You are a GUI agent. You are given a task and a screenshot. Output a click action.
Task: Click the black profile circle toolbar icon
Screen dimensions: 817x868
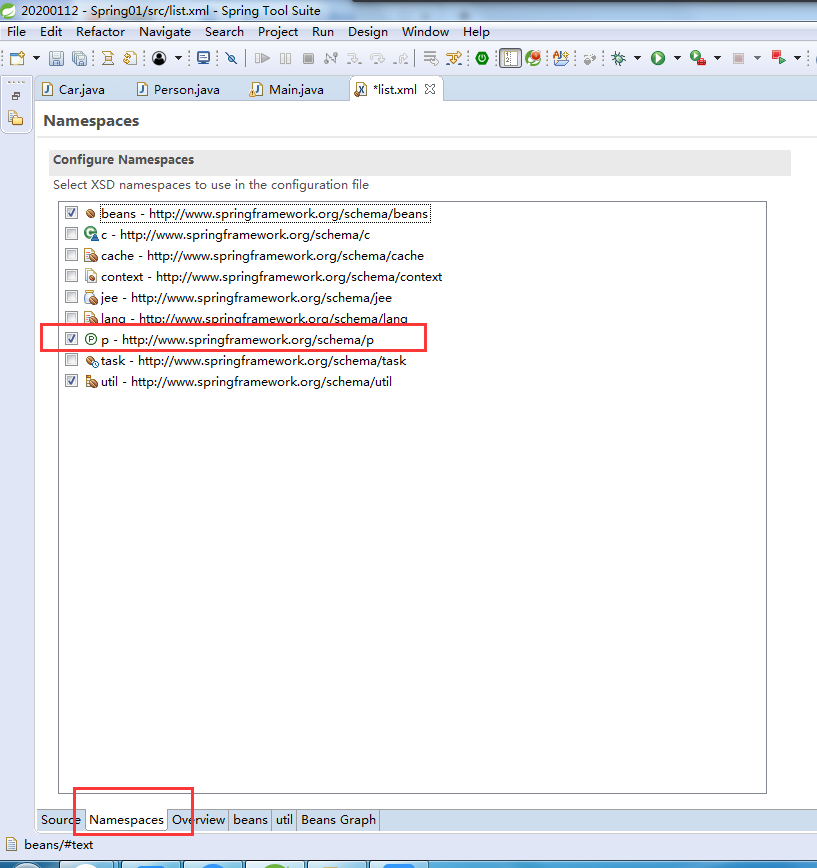point(159,58)
